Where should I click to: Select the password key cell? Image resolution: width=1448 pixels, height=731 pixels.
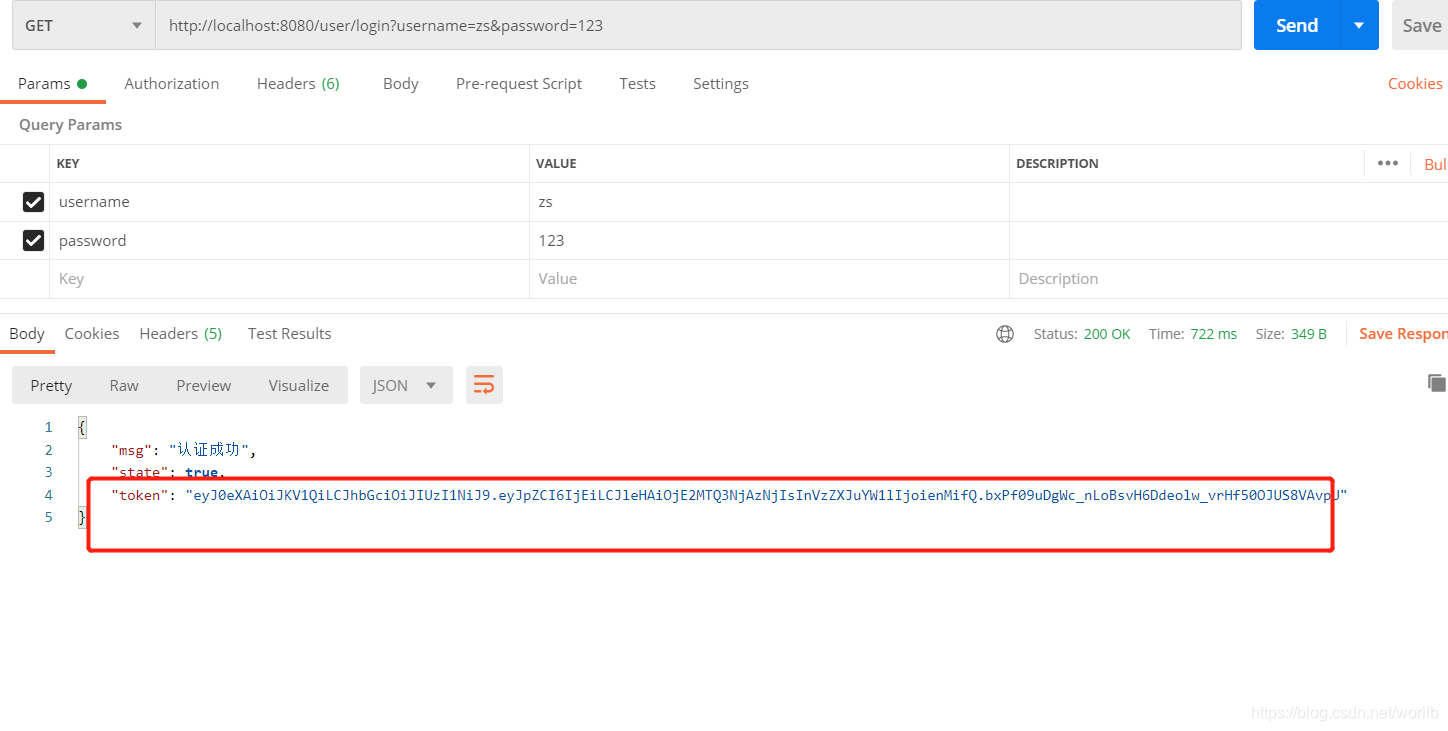(x=289, y=240)
